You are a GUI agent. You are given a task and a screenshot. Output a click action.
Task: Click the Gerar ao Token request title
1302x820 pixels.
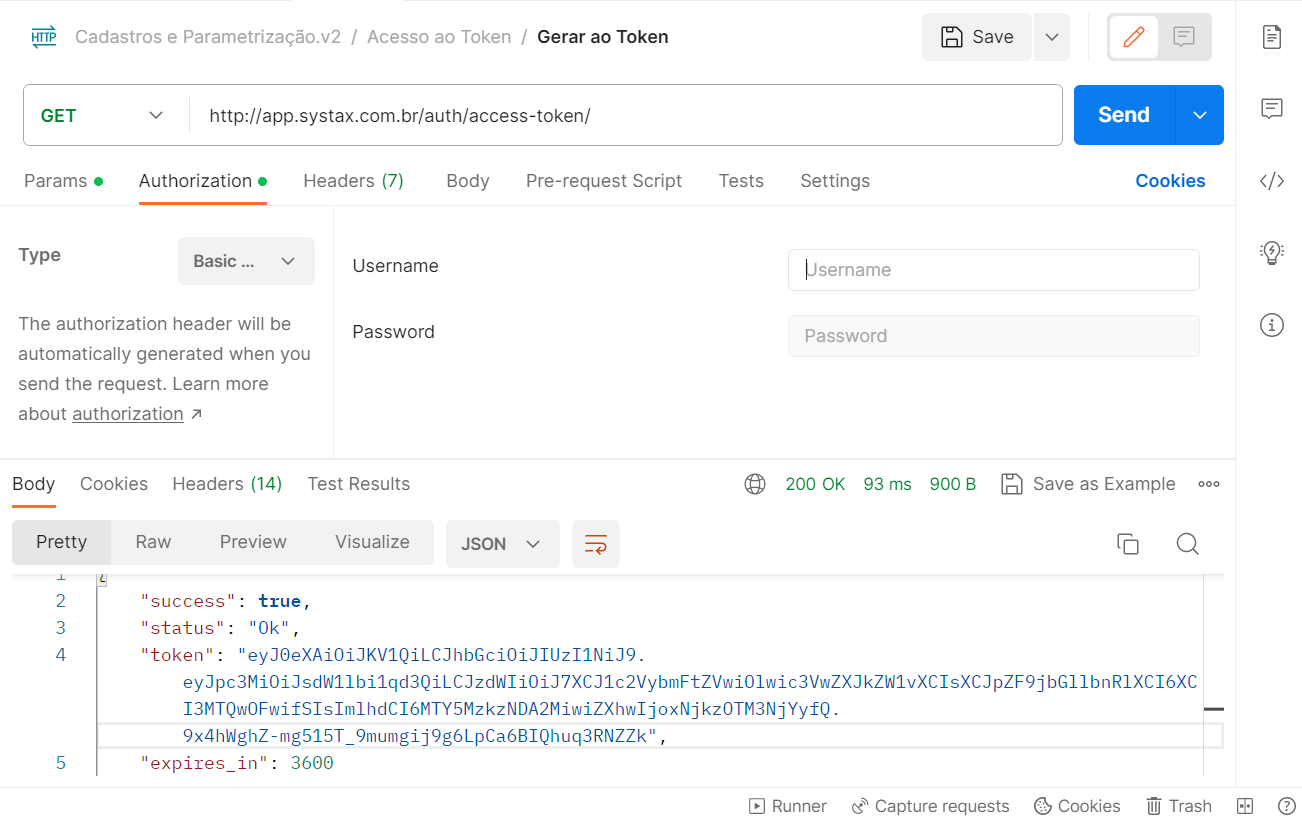click(603, 38)
